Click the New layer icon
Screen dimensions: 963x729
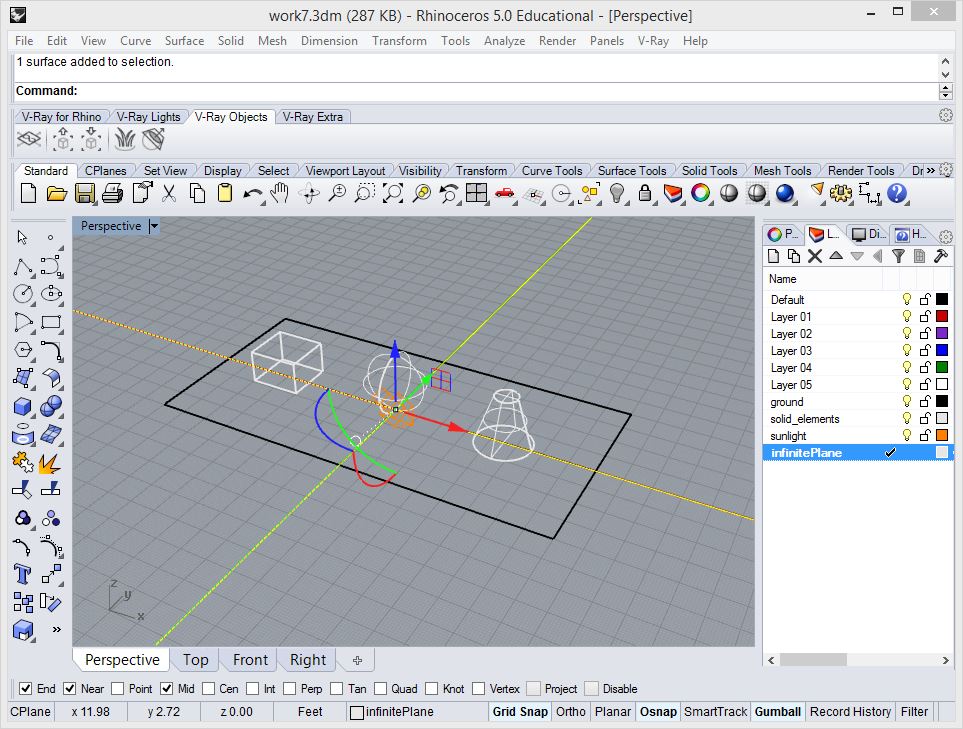tap(774, 256)
